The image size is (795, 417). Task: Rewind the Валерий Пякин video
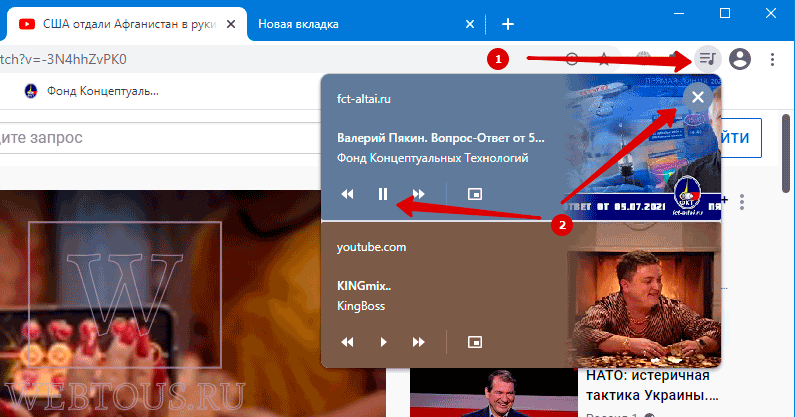click(x=347, y=194)
